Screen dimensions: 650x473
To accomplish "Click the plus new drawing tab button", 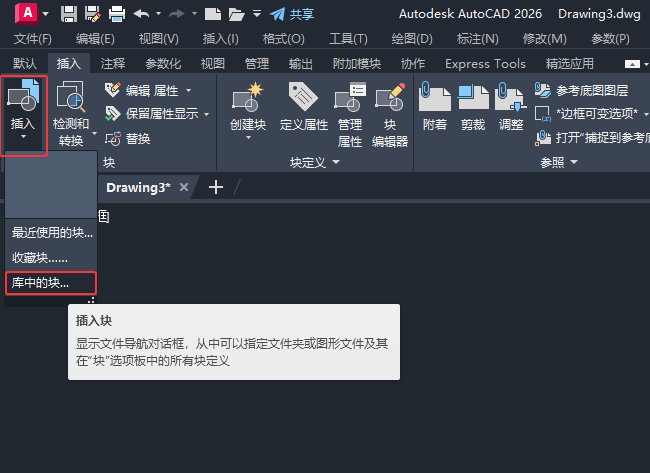I will click(x=216, y=187).
